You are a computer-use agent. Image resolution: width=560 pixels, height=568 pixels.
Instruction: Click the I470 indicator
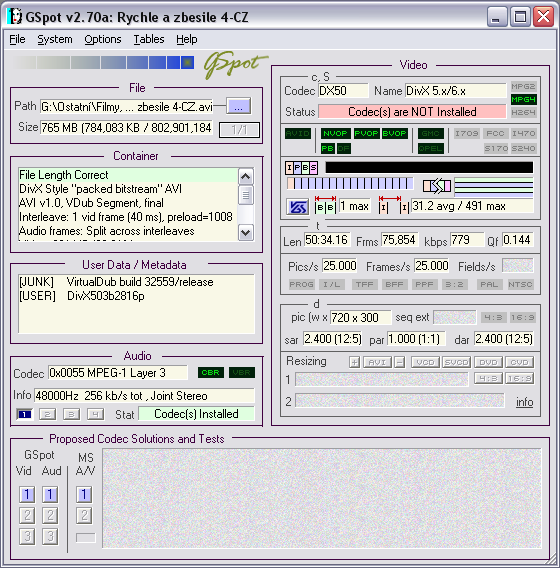[x=523, y=133]
